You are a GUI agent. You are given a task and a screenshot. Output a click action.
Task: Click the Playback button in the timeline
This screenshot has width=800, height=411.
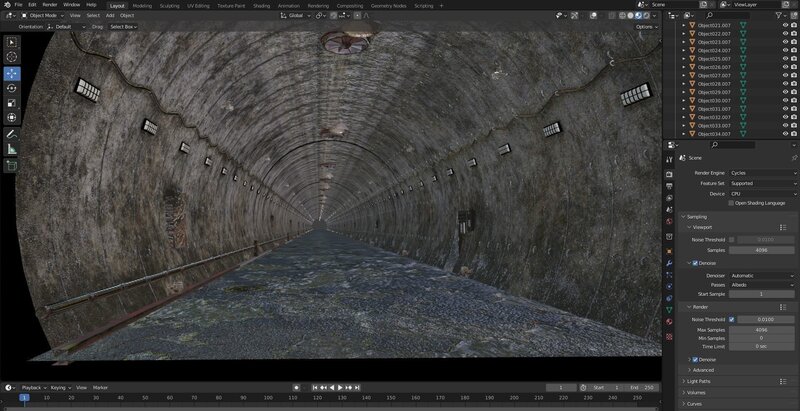pyautogui.click(x=32, y=387)
